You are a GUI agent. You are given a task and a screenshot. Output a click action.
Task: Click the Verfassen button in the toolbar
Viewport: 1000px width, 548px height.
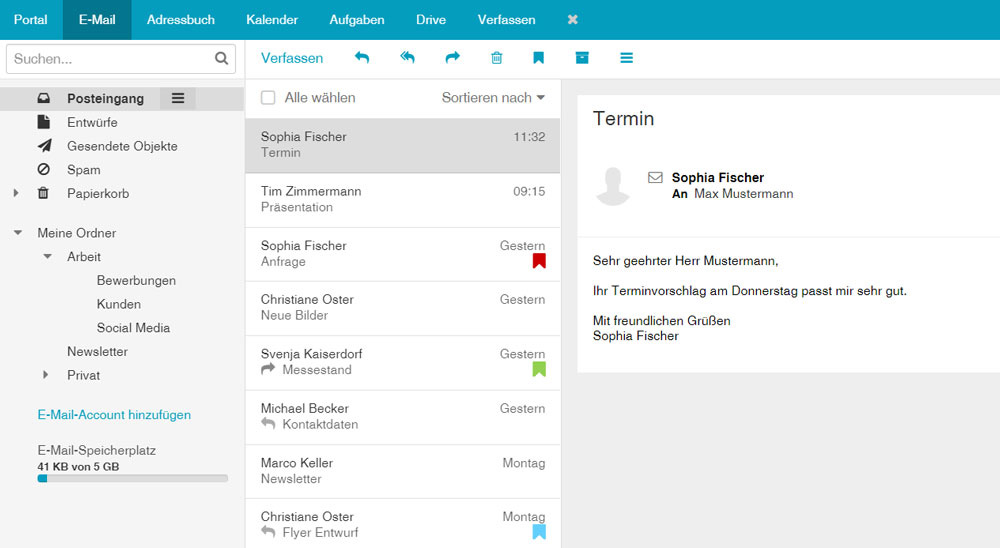(x=292, y=58)
